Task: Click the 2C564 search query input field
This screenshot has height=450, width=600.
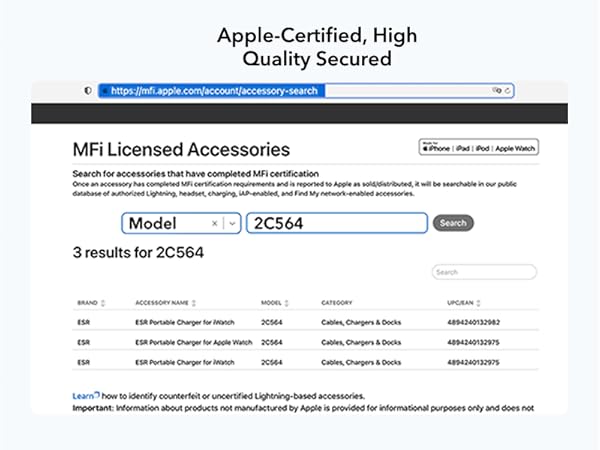Action: [337, 223]
